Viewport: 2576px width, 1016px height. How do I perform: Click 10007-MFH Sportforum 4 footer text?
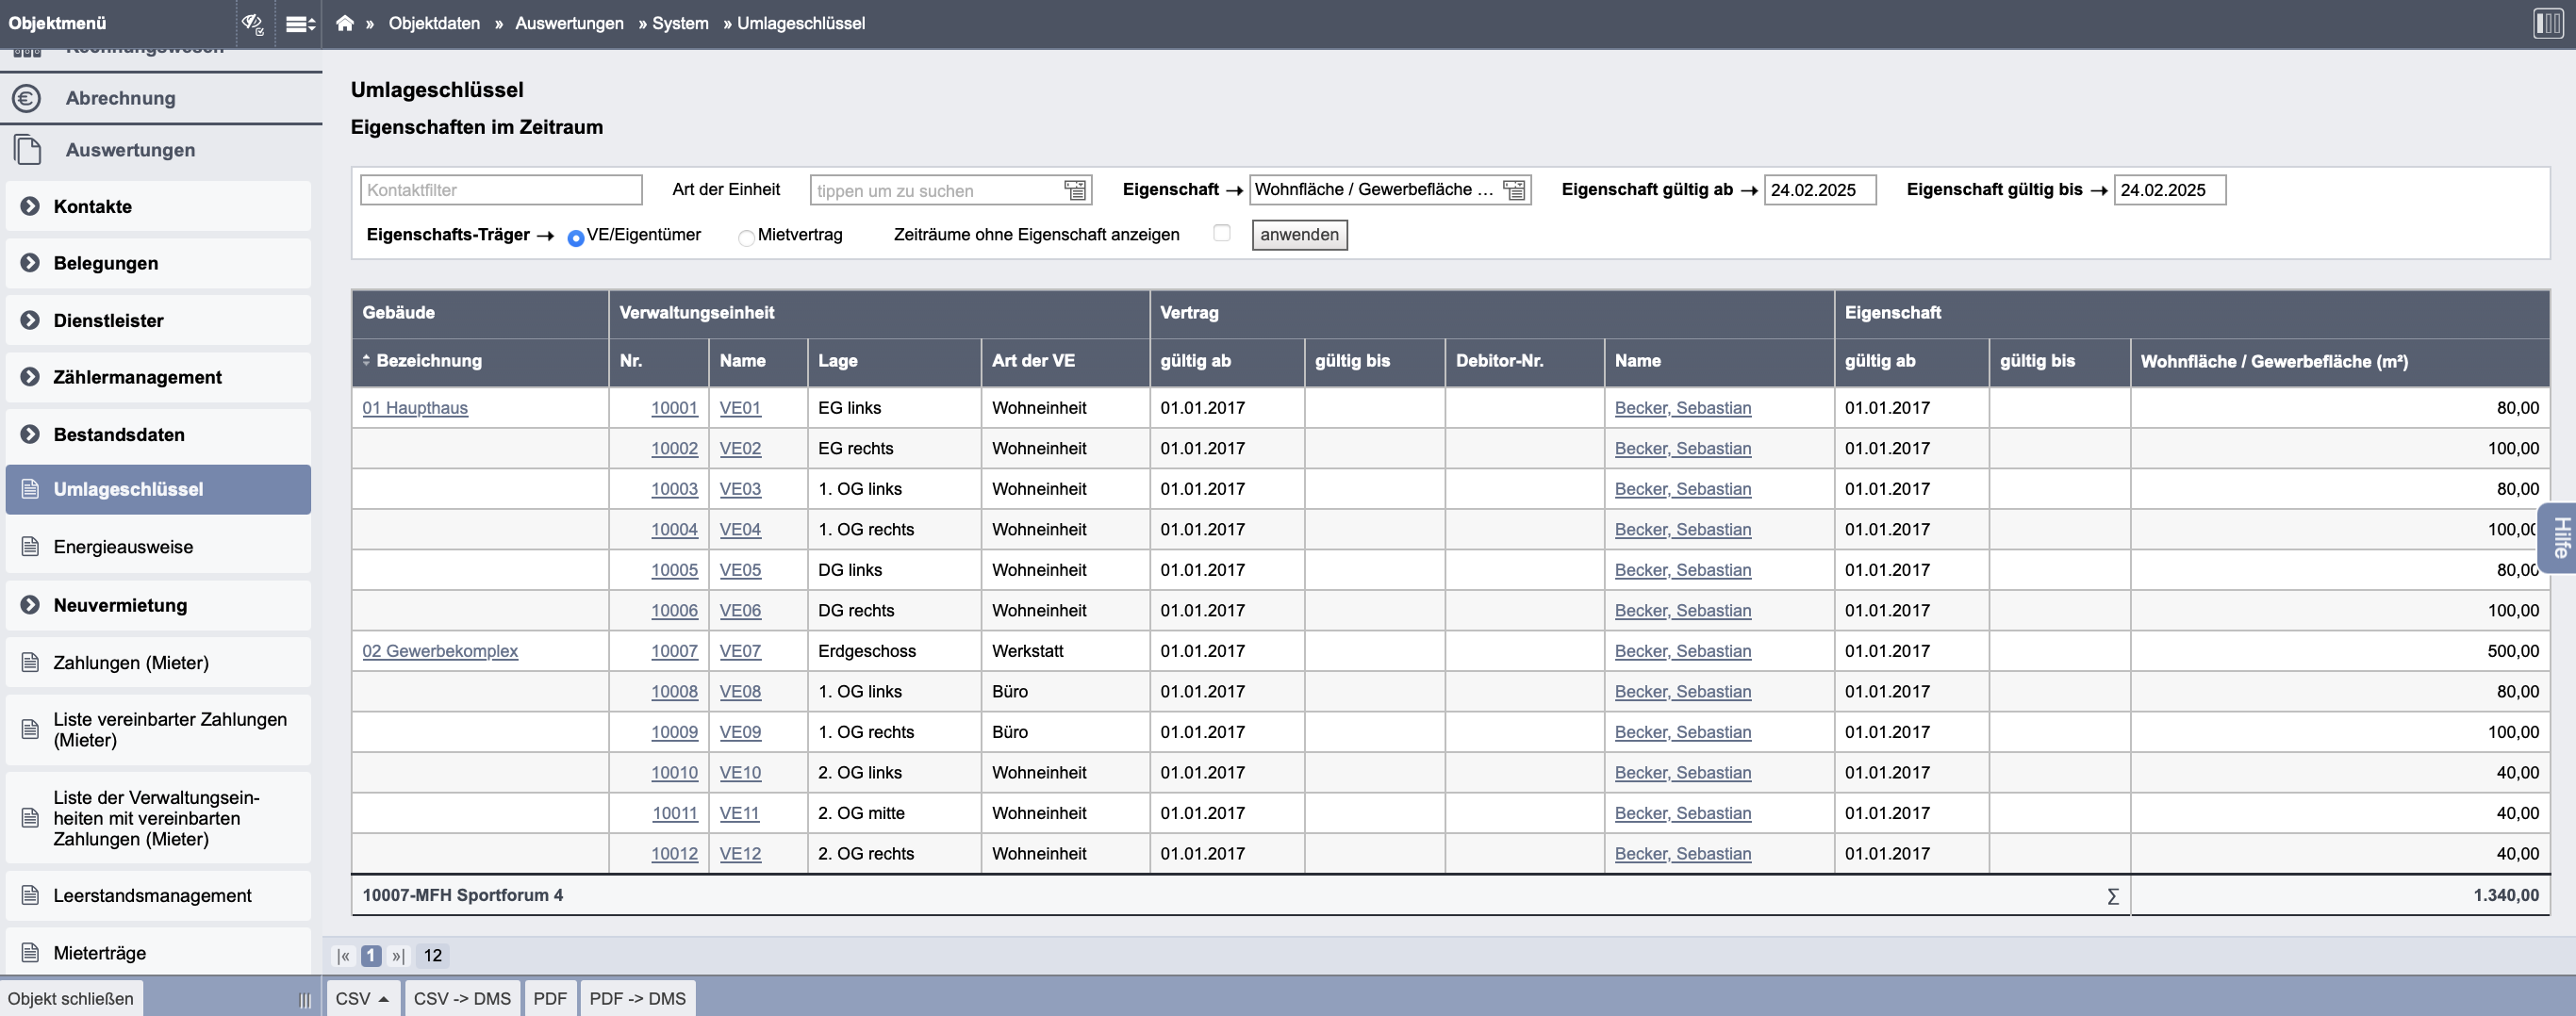462,895
